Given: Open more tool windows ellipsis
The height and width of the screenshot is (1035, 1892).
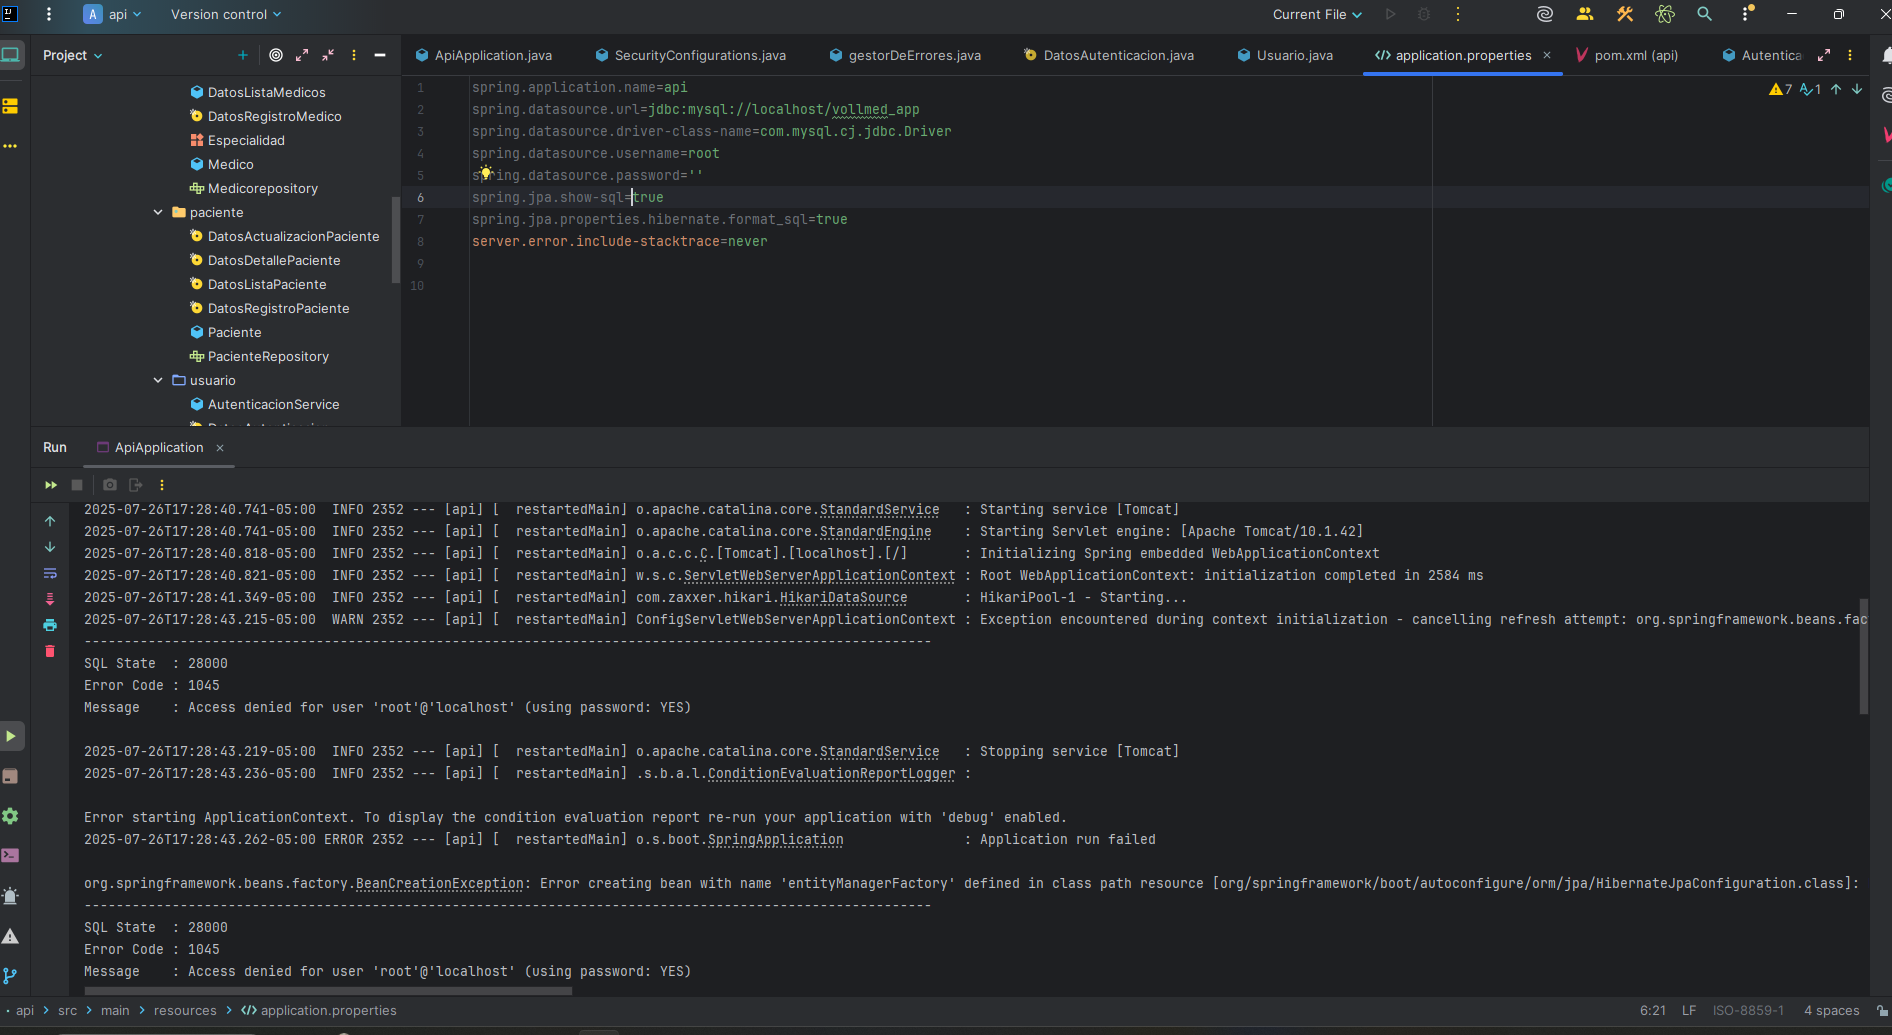Looking at the screenshot, I should [11, 146].
